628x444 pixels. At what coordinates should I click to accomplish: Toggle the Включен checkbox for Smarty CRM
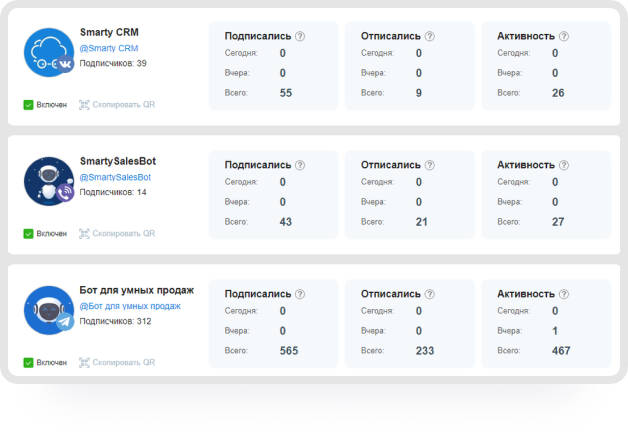(28, 105)
